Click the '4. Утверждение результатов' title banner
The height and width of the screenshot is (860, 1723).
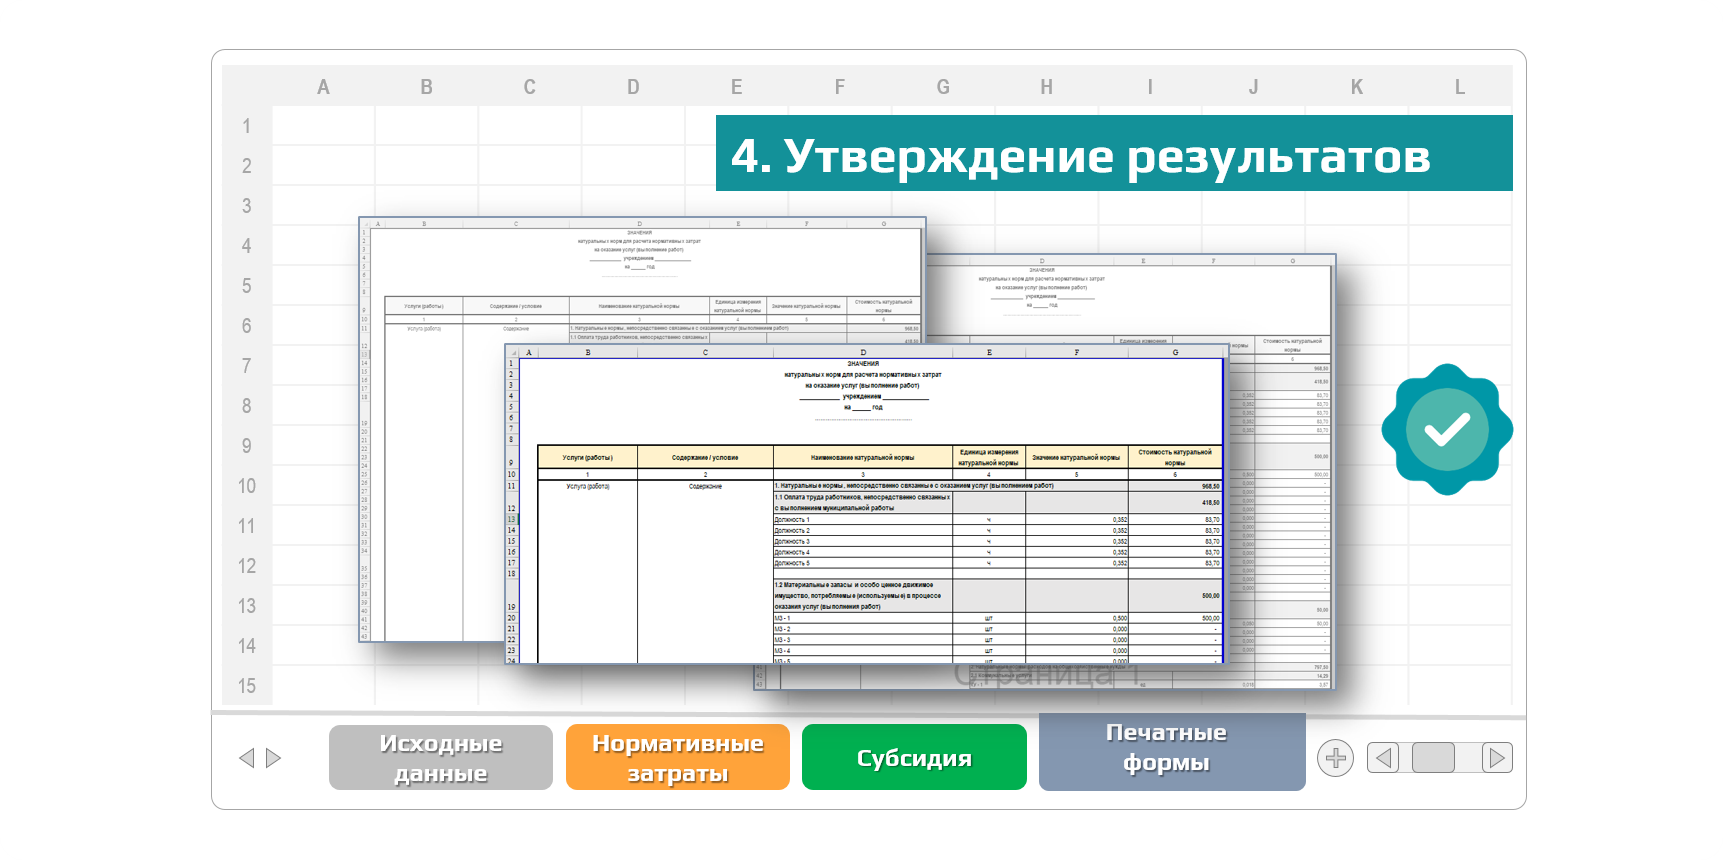[x=1113, y=154]
